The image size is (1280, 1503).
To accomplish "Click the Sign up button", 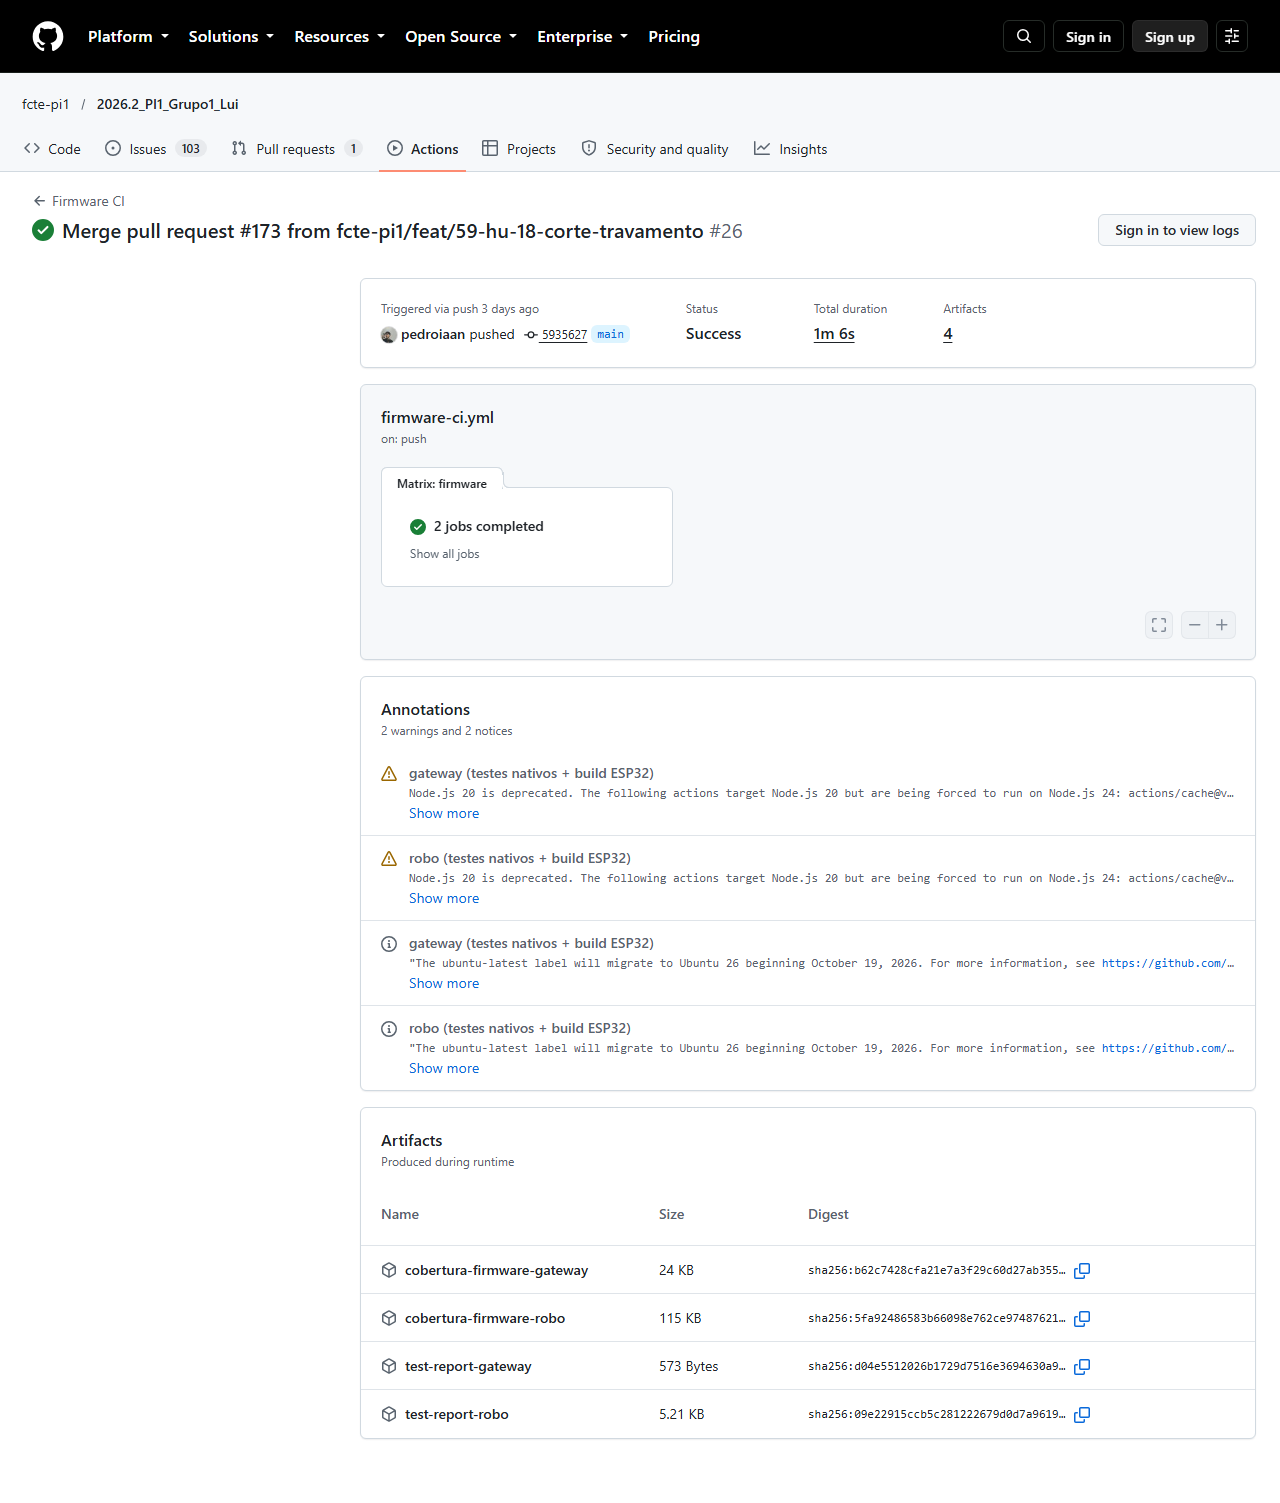I will [1170, 36].
